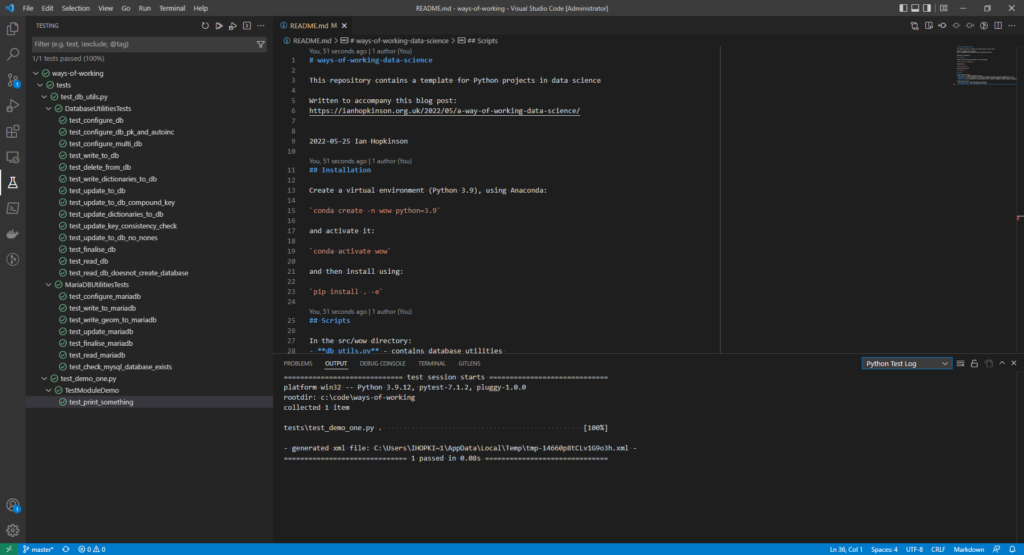Switch to the TERMINAL panel tab

pyautogui.click(x=432, y=364)
